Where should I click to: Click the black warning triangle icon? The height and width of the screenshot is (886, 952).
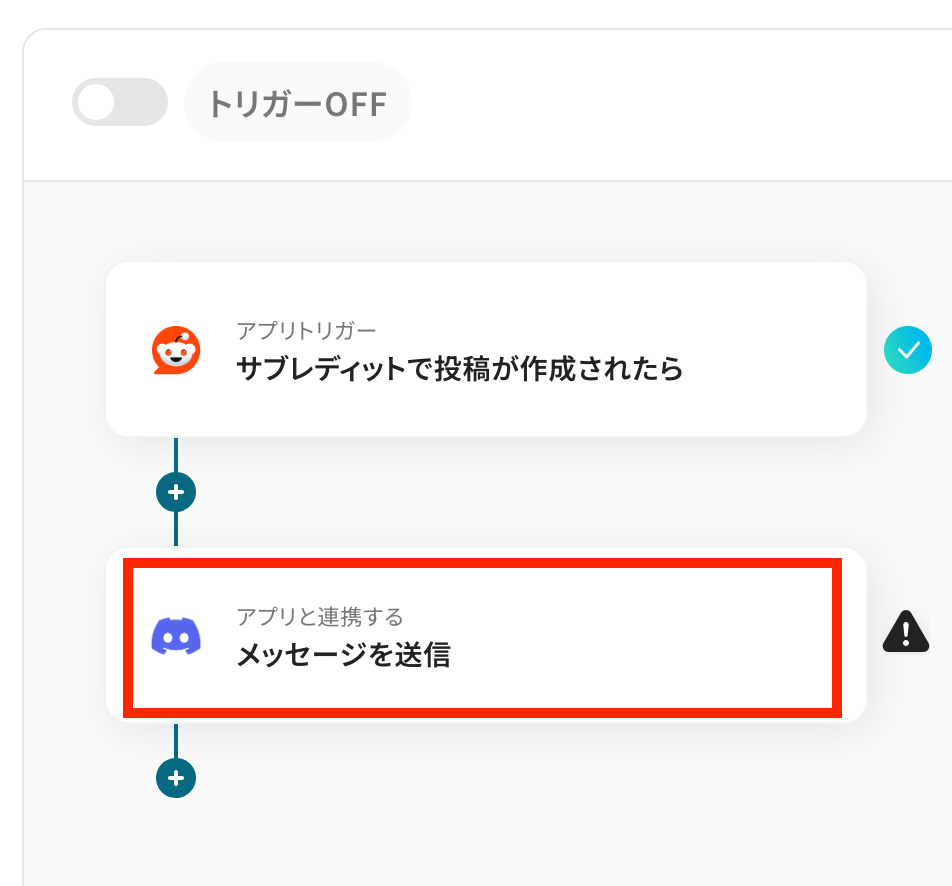(906, 632)
